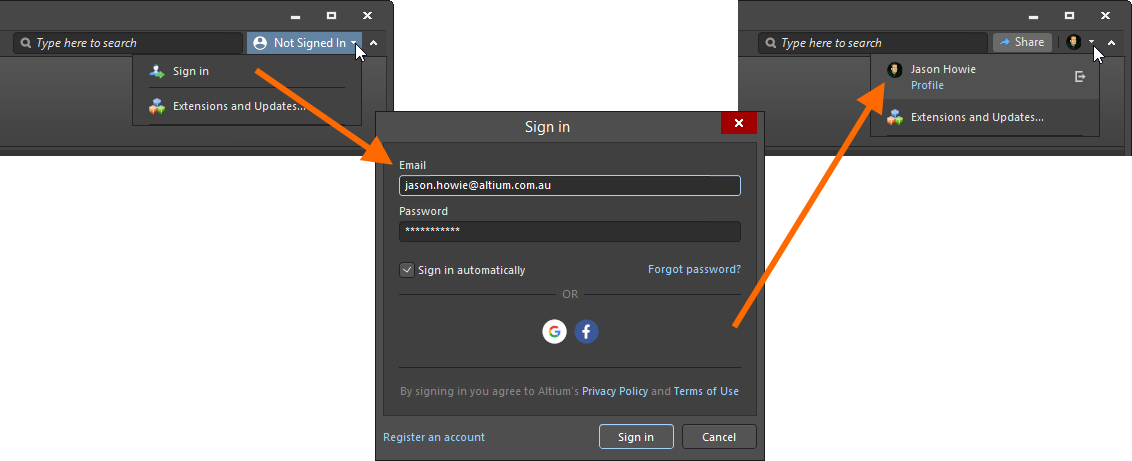This screenshot has height=461, width=1132.
Task: Click the Jason Howie avatar in the dropdown menu
Action: [895, 70]
